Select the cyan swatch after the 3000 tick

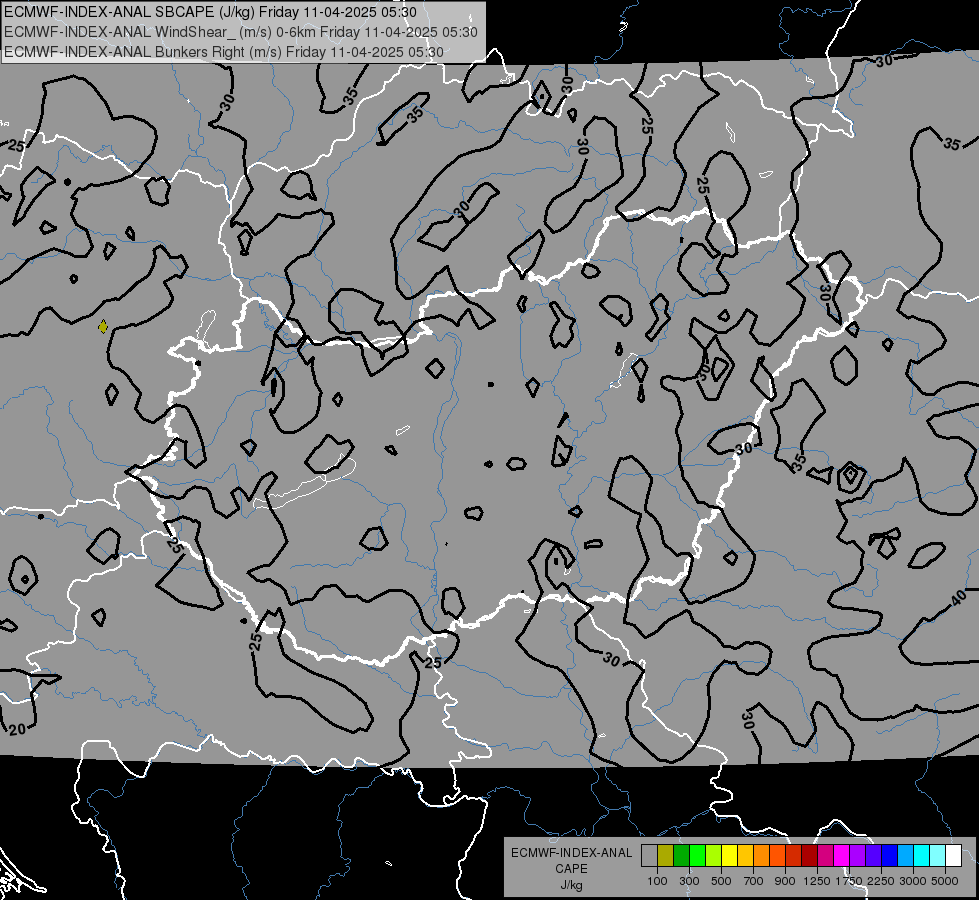922,855
